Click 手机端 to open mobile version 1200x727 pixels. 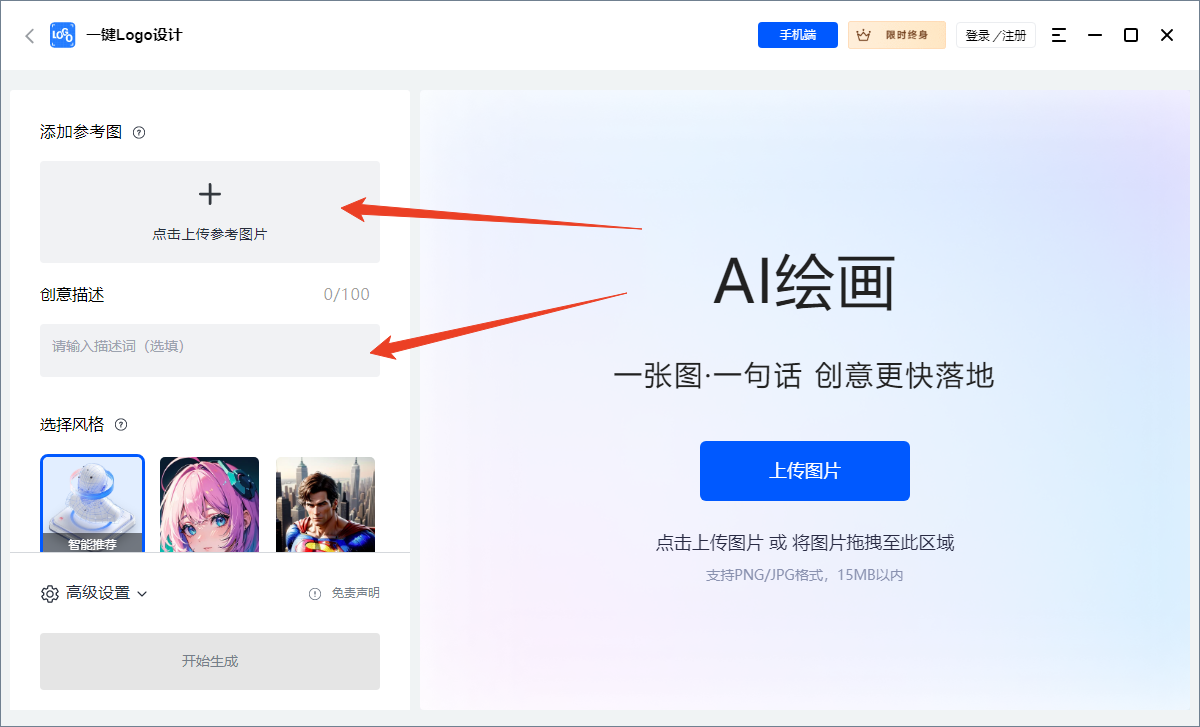pos(797,34)
